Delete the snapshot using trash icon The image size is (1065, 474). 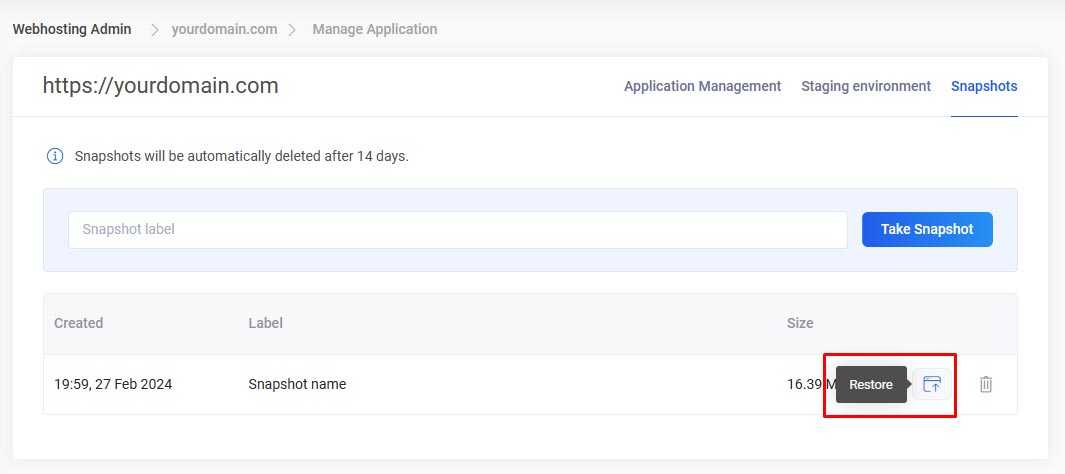[x=986, y=384]
